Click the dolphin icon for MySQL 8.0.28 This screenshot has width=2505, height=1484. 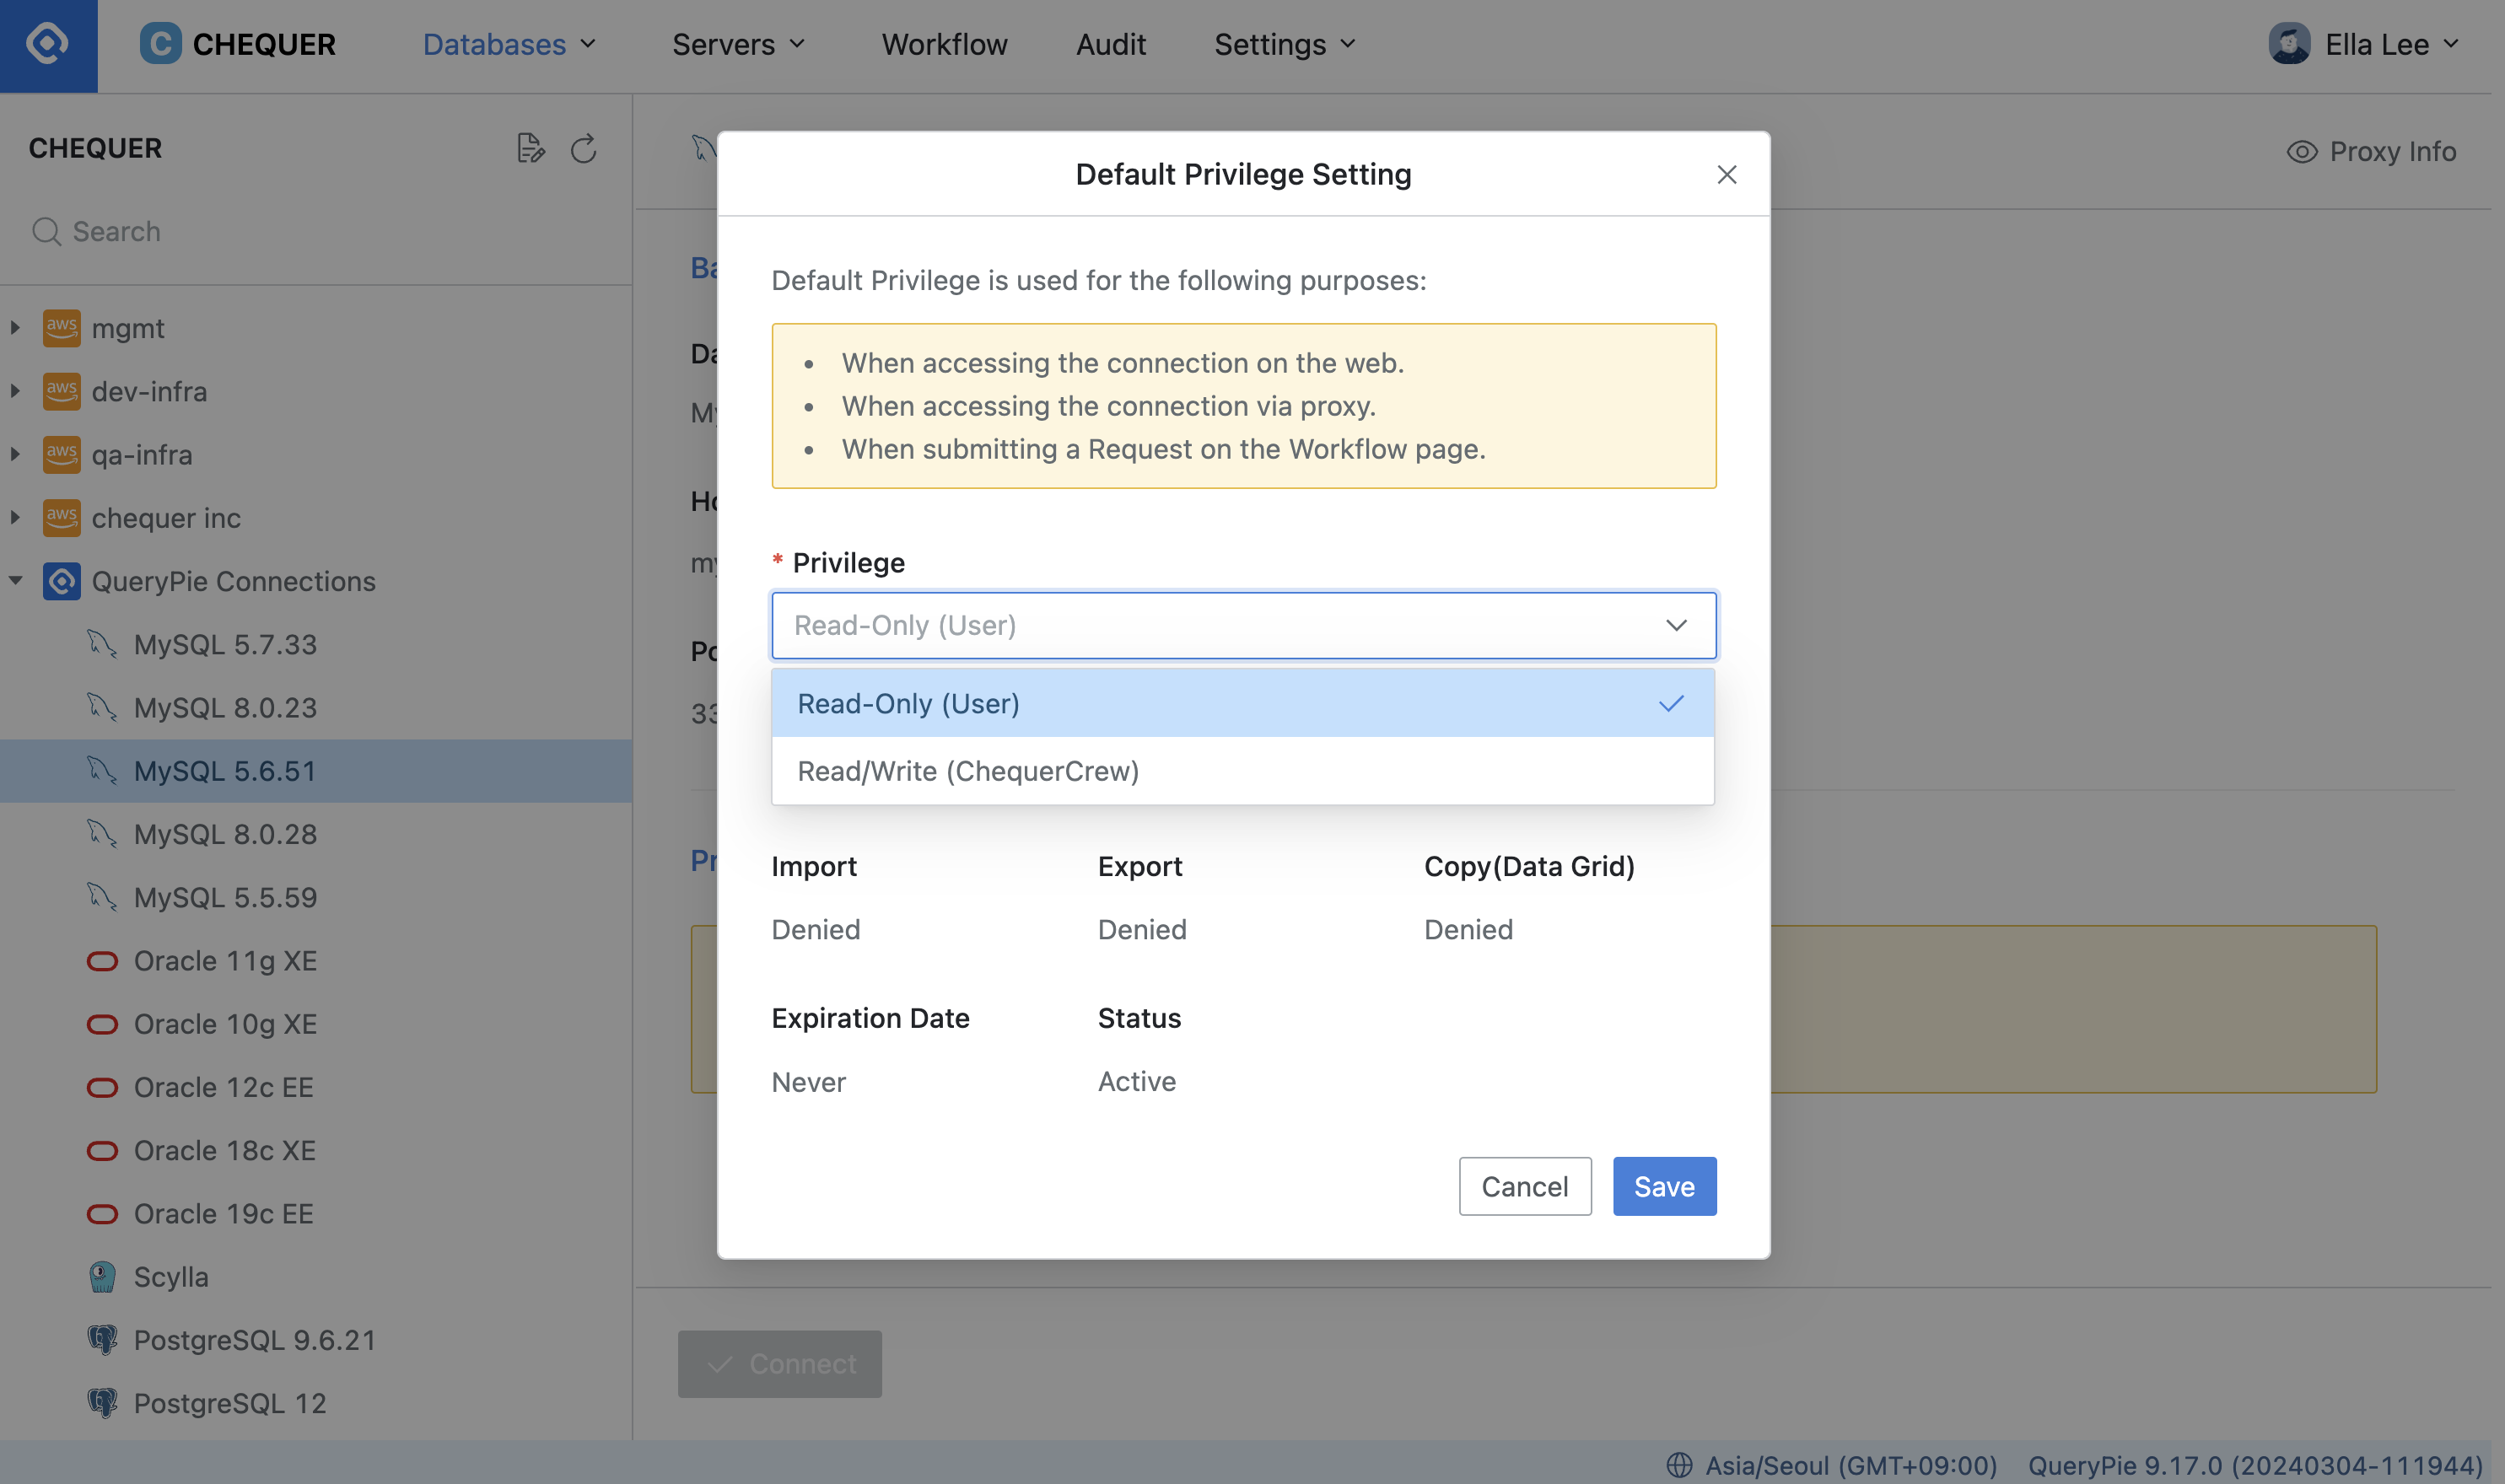pyautogui.click(x=102, y=834)
